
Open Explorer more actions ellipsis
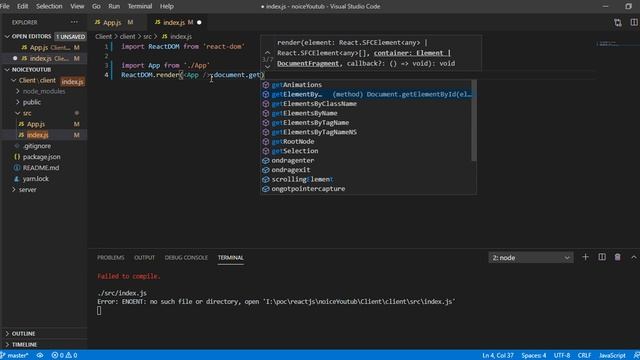pos(74,22)
